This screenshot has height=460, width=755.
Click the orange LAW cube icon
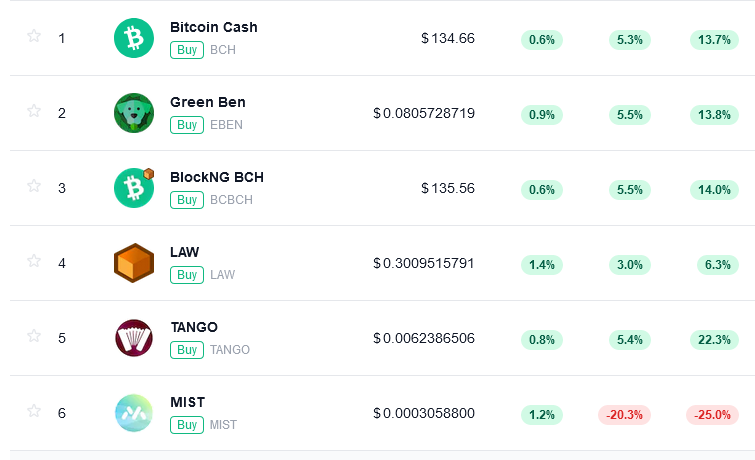tap(134, 263)
